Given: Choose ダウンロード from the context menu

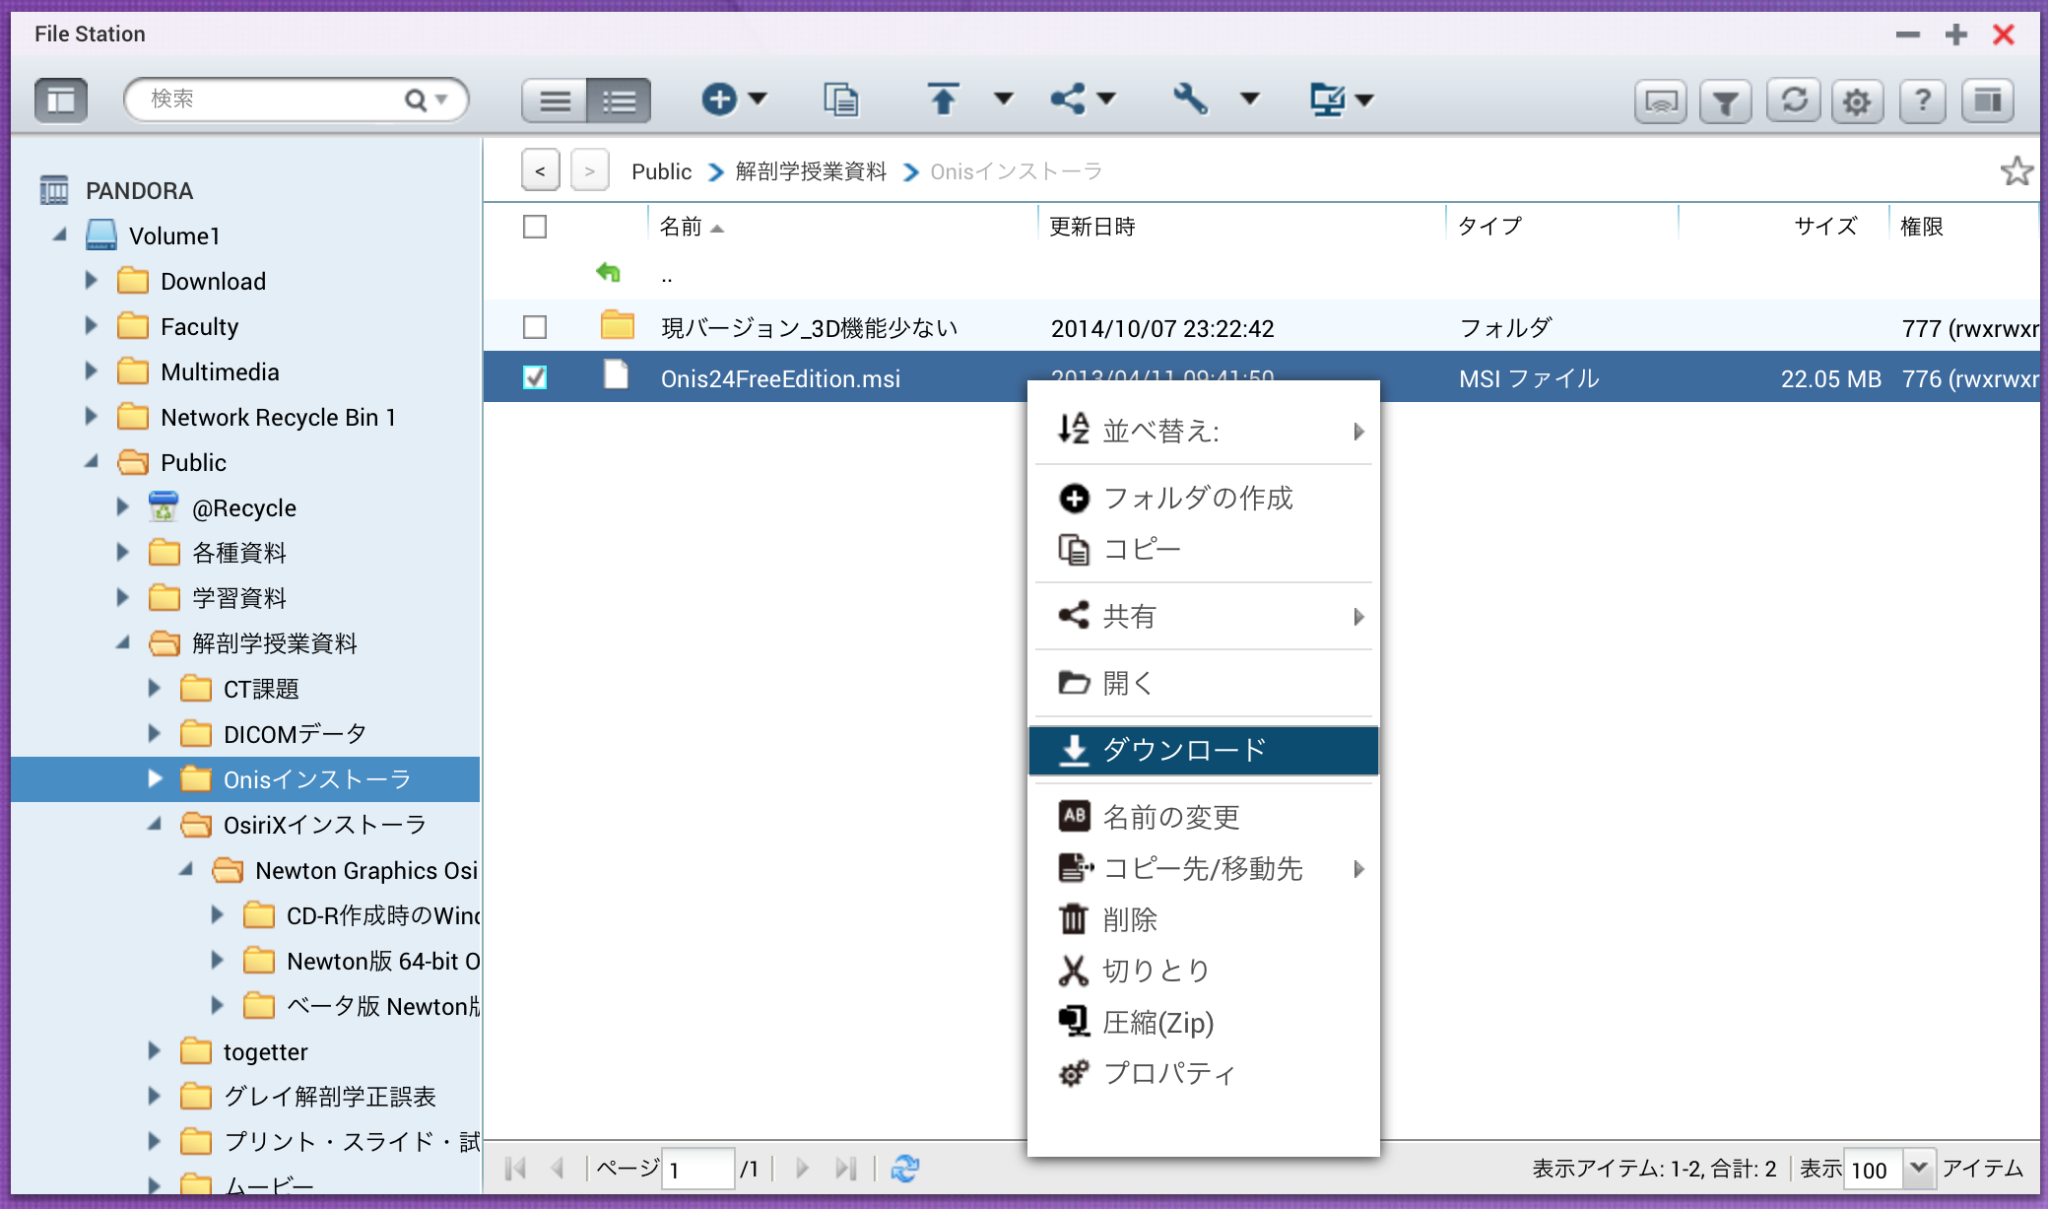Looking at the screenshot, I should click(1203, 750).
